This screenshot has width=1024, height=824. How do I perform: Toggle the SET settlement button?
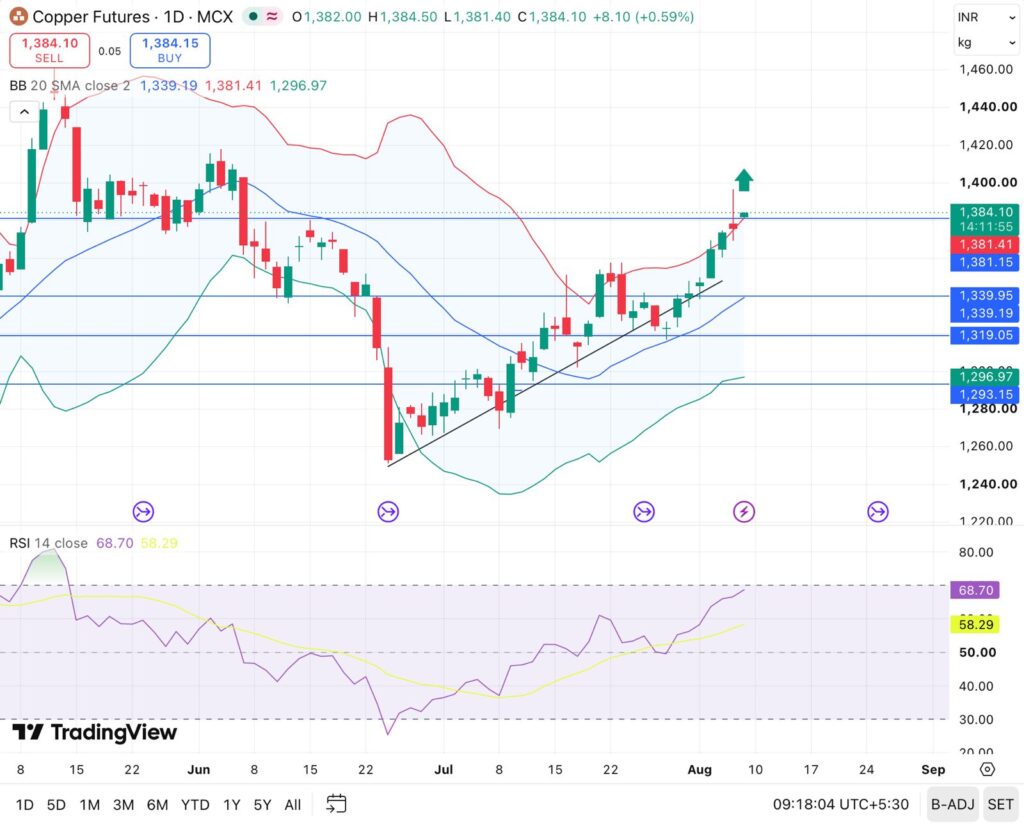coord(1000,804)
